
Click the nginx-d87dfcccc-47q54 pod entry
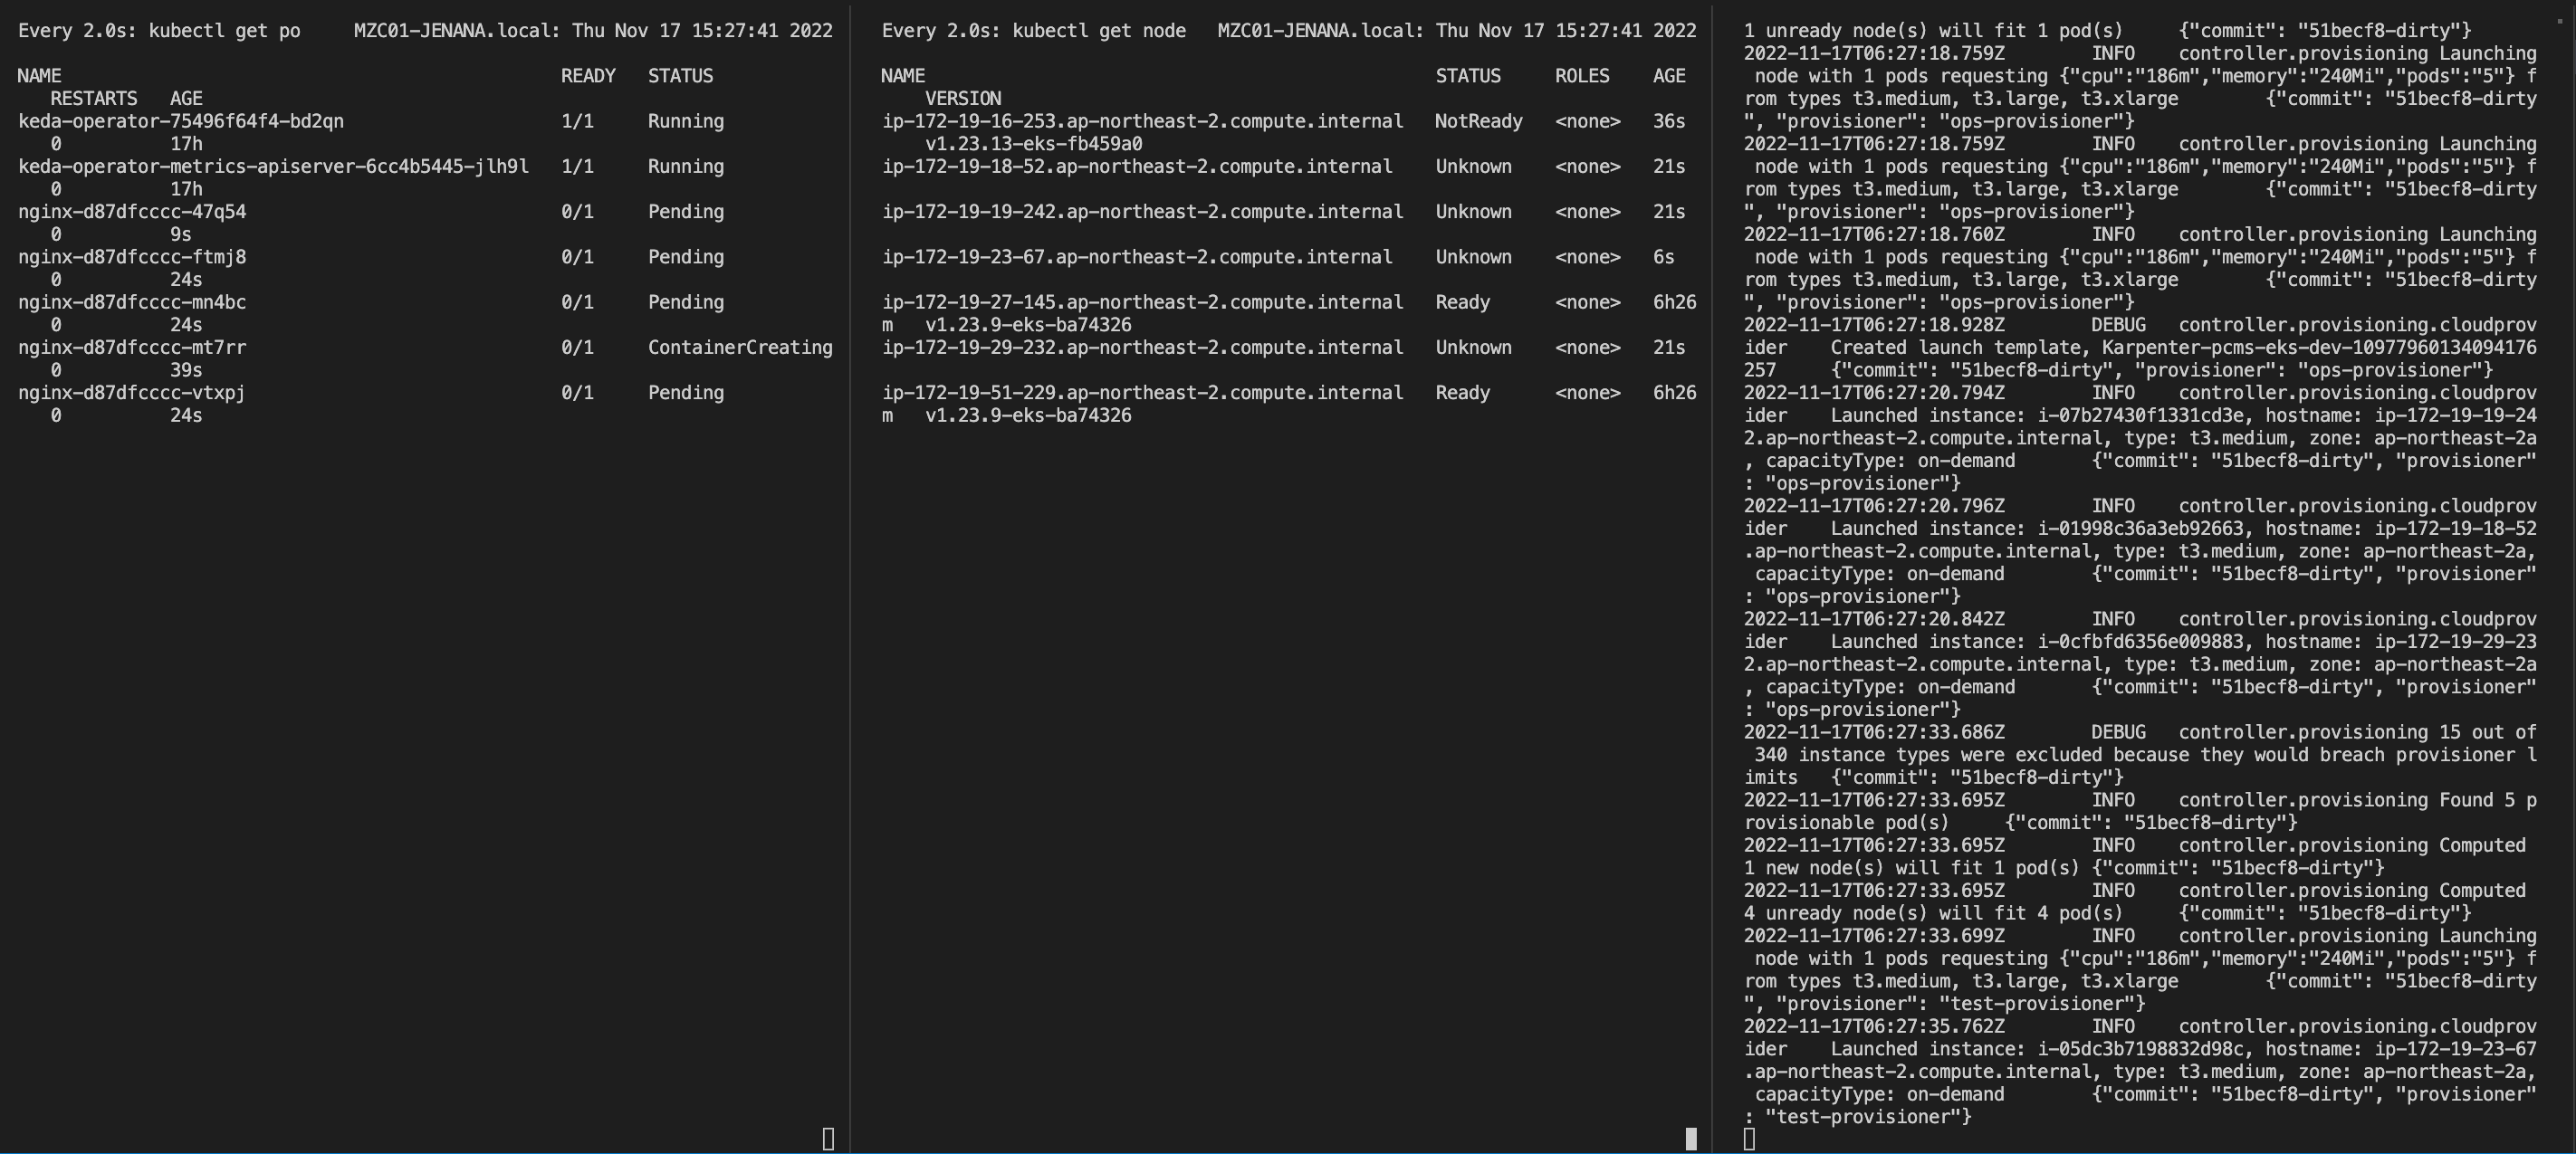[x=131, y=212]
